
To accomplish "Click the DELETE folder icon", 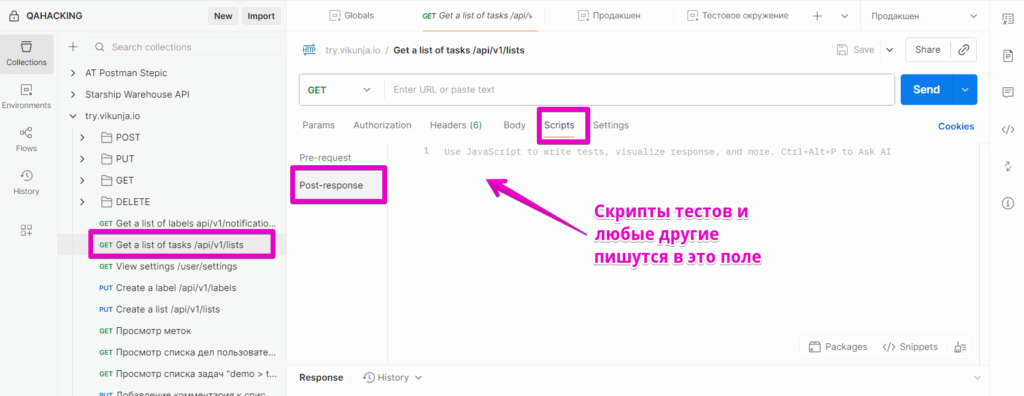I will (x=106, y=201).
